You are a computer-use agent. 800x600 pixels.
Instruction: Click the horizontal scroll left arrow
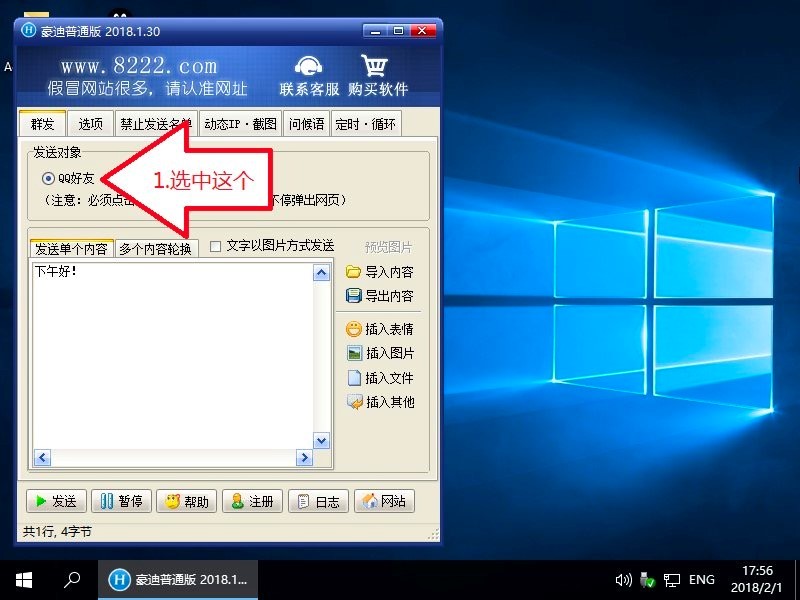coord(42,458)
